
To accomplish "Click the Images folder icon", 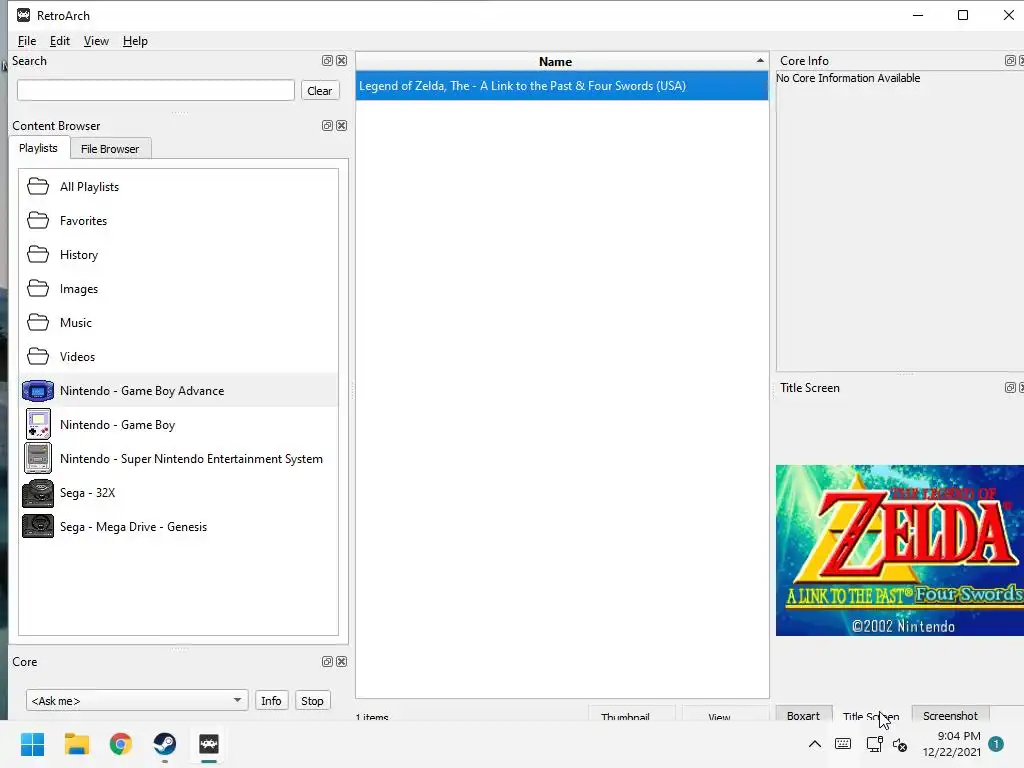I will [x=38, y=289].
